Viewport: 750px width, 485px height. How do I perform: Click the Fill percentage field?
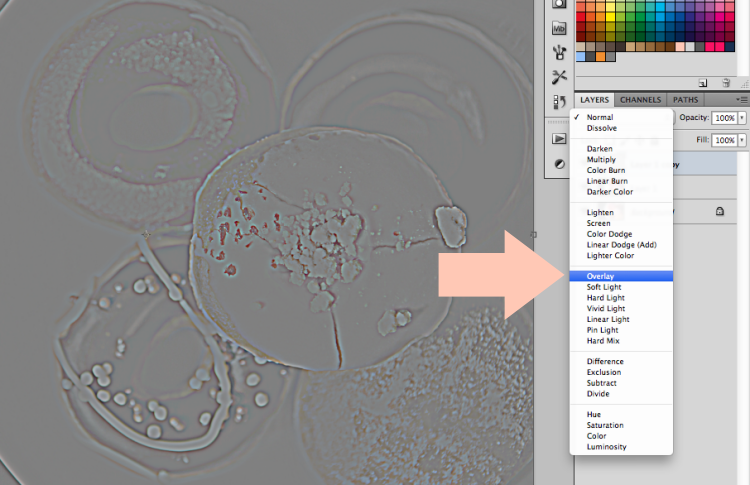pos(725,140)
